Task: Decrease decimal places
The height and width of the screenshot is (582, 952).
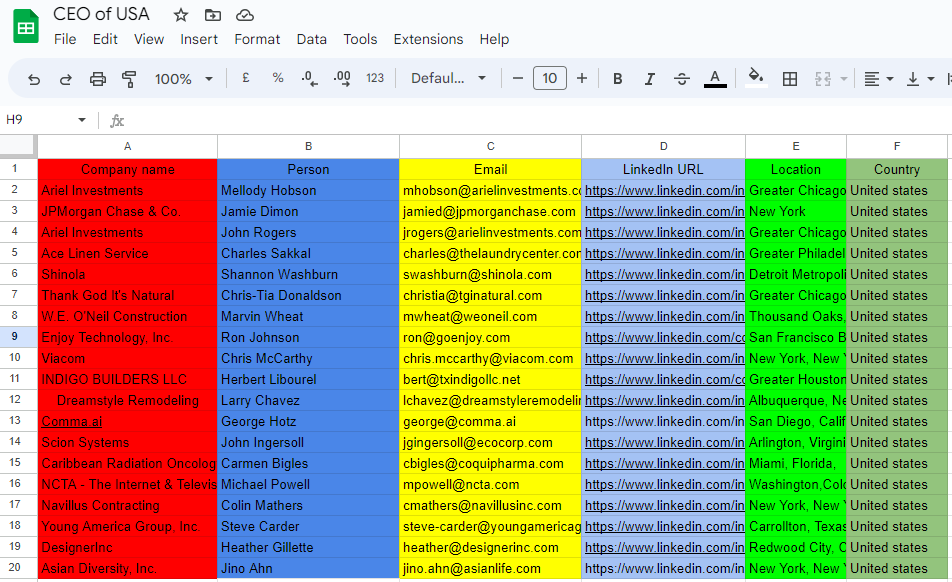Action: click(309, 78)
